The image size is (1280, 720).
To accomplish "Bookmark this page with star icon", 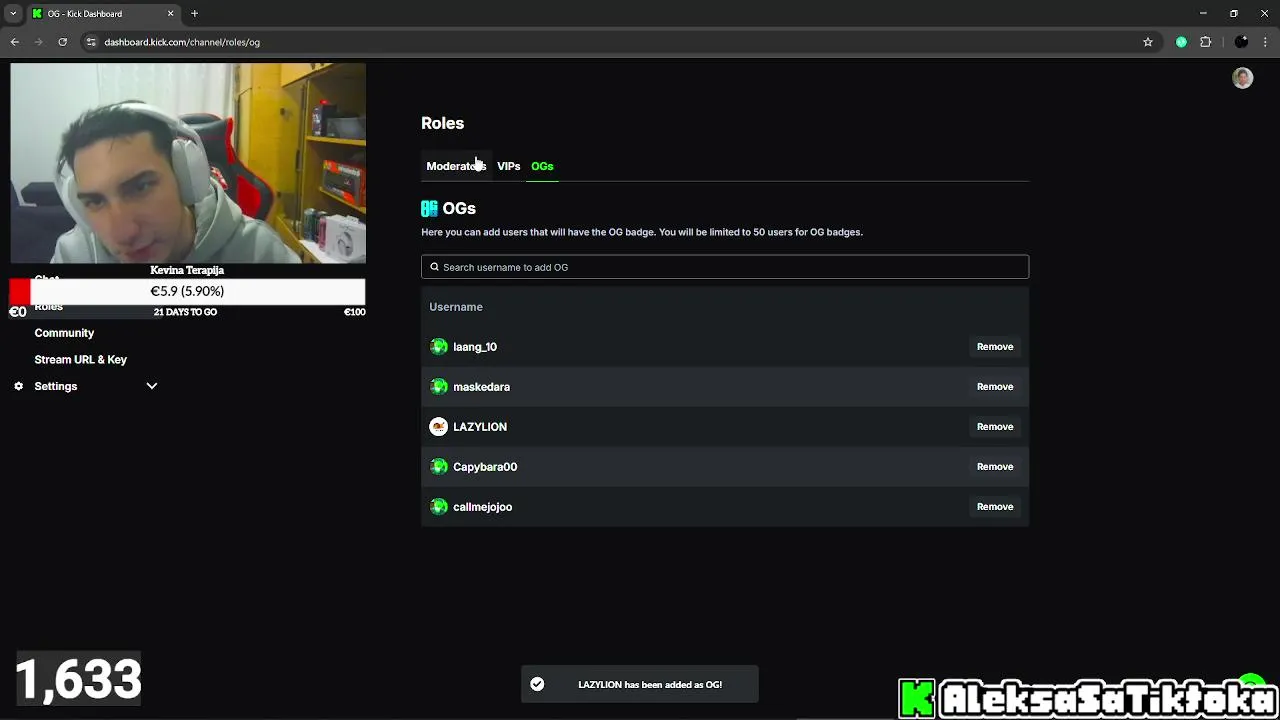I will [1148, 42].
